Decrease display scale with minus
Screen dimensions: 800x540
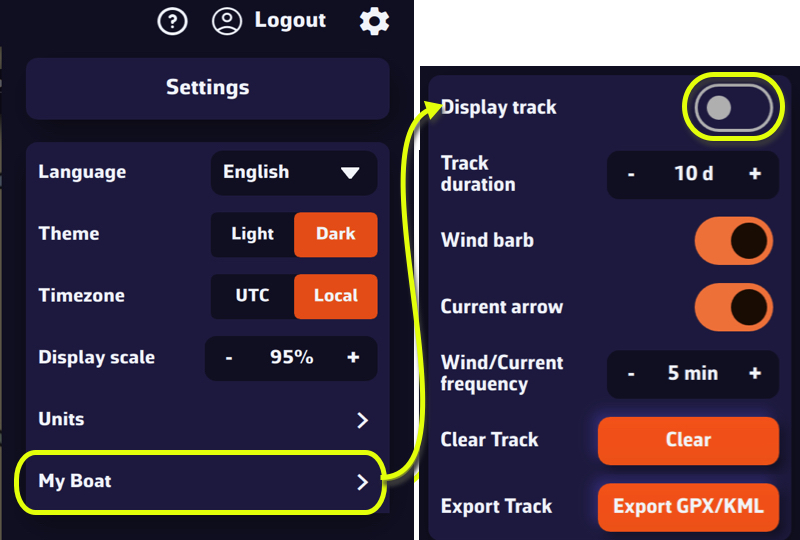coord(229,358)
